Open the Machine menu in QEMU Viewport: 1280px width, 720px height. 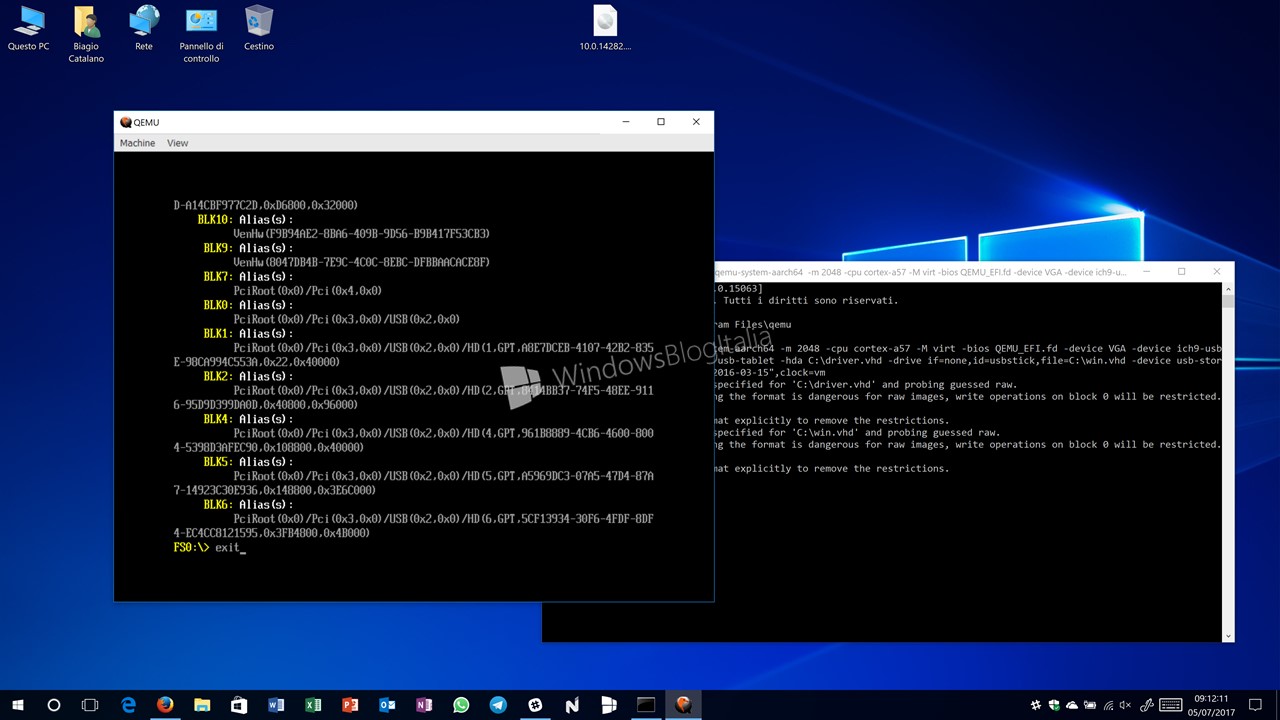coord(137,143)
